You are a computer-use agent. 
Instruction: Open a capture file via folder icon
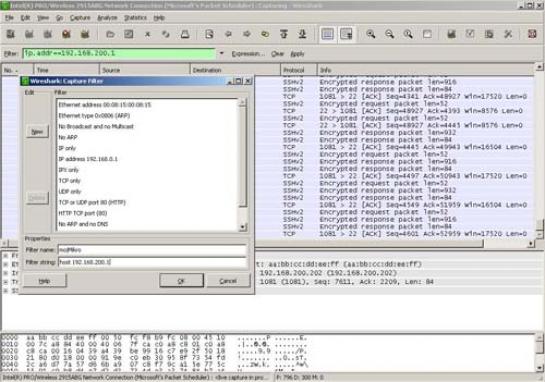pyautogui.click(x=111, y=34)
